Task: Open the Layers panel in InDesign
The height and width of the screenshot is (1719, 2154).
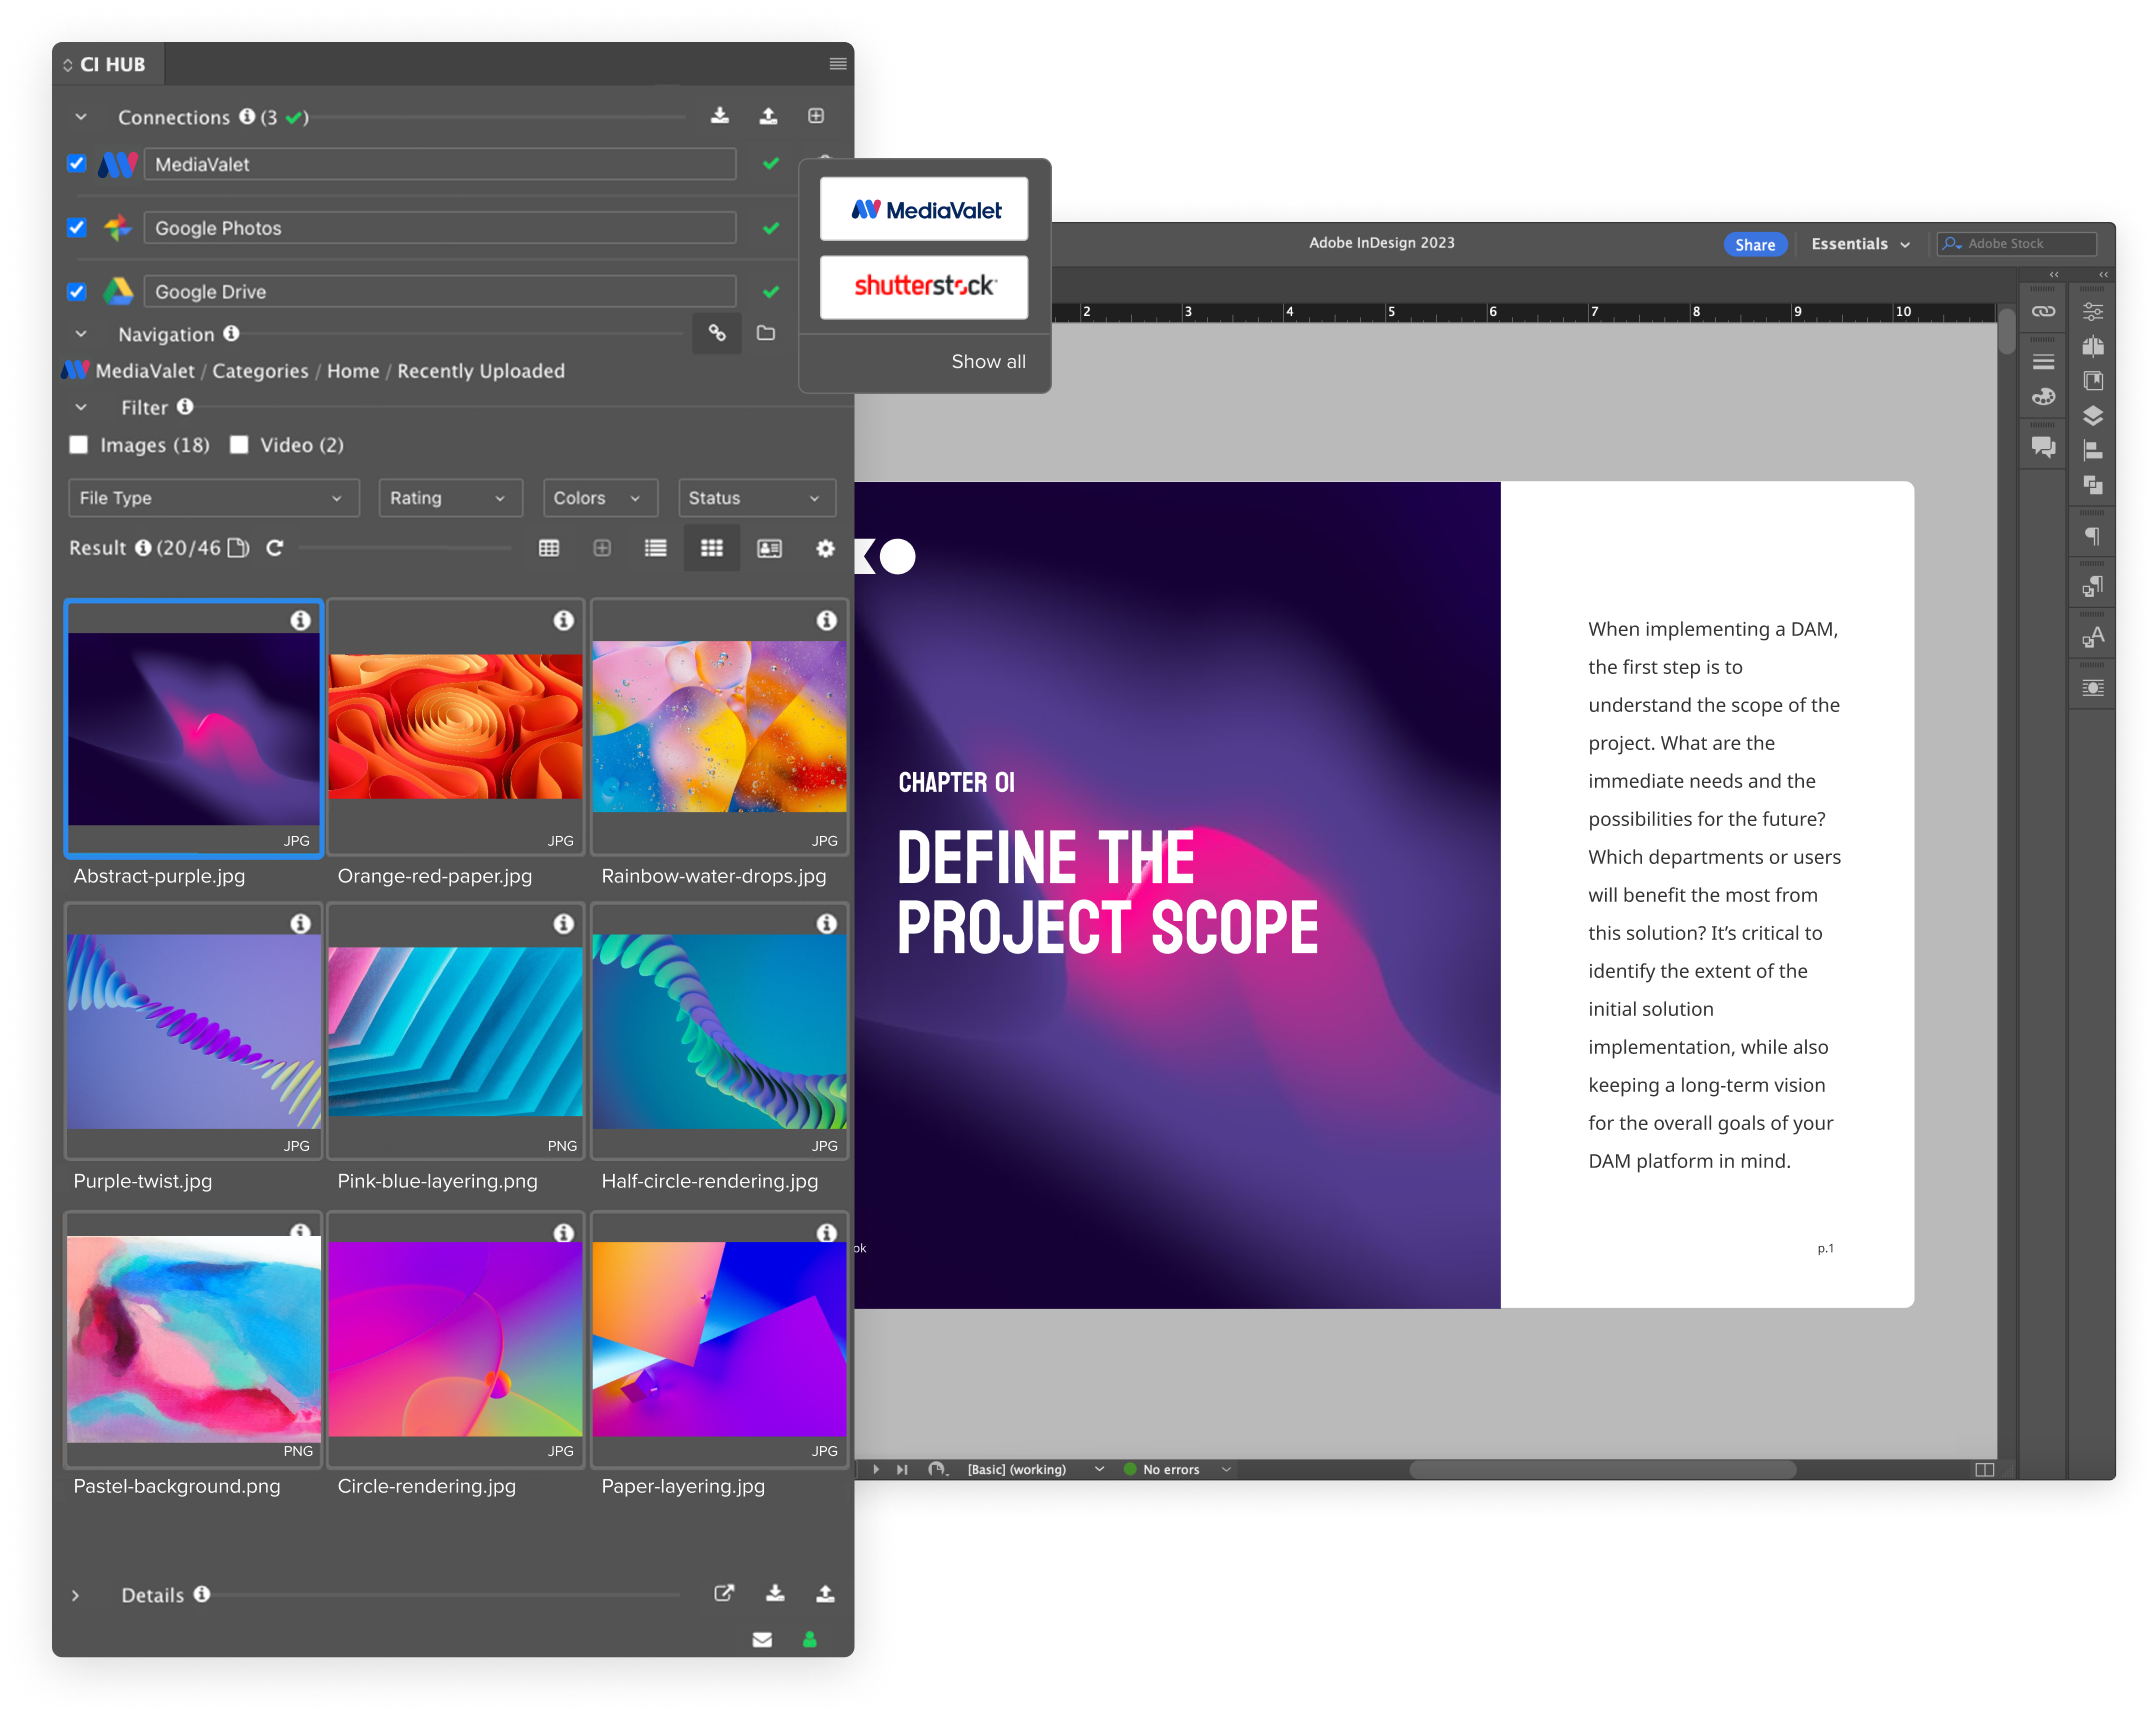Action: click(2093, 415)
